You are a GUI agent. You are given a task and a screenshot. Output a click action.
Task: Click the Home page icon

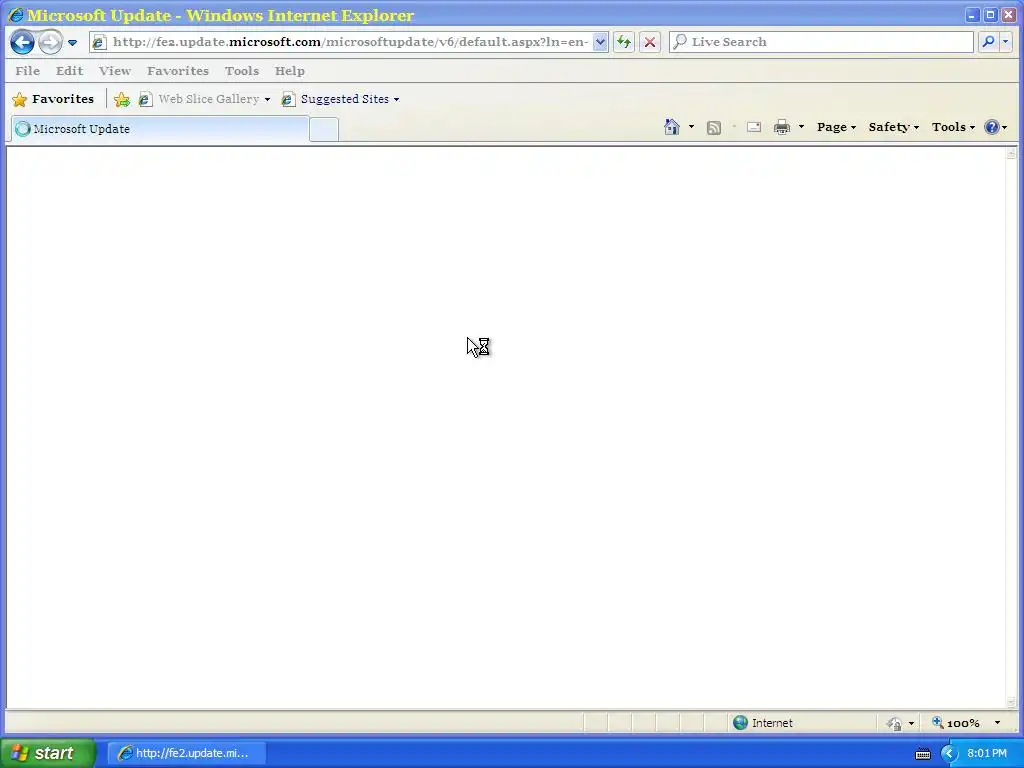coord(671,127)
